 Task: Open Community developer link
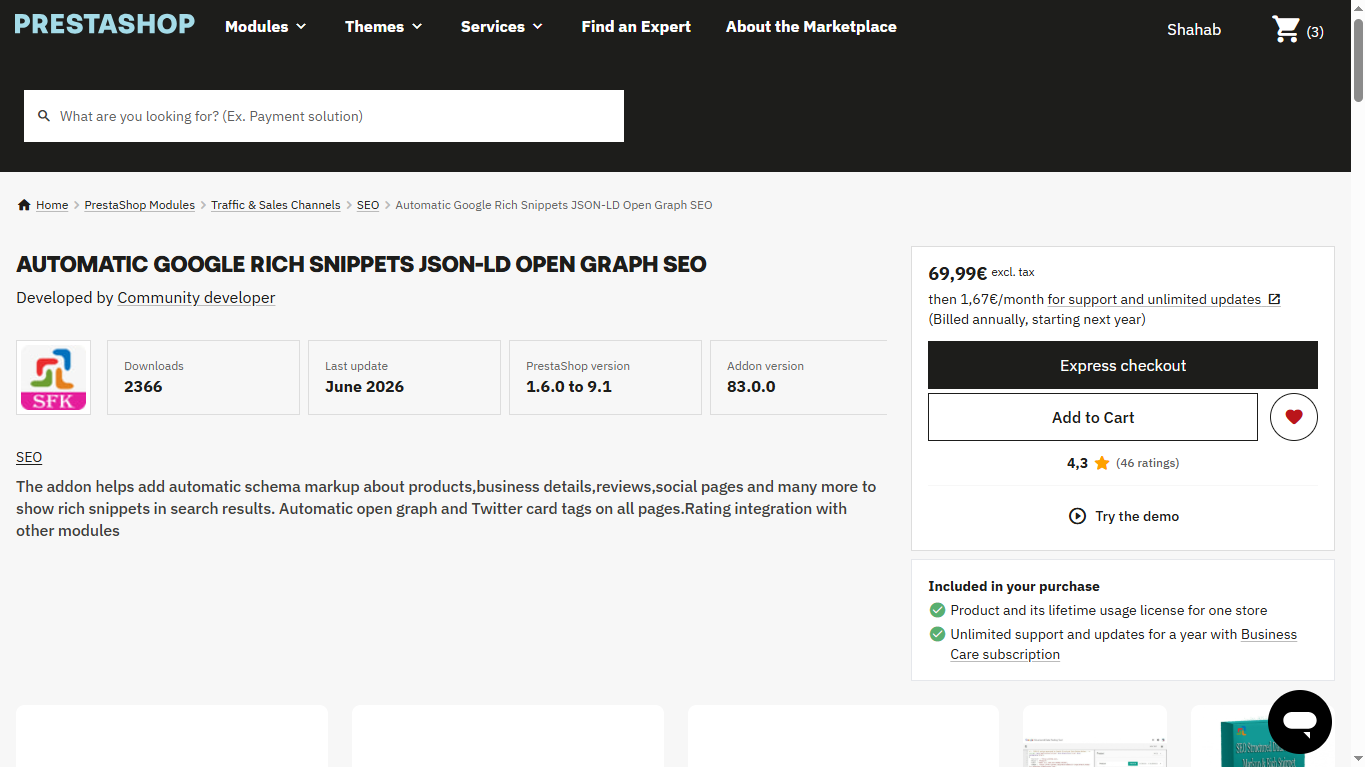pos(196,298)
